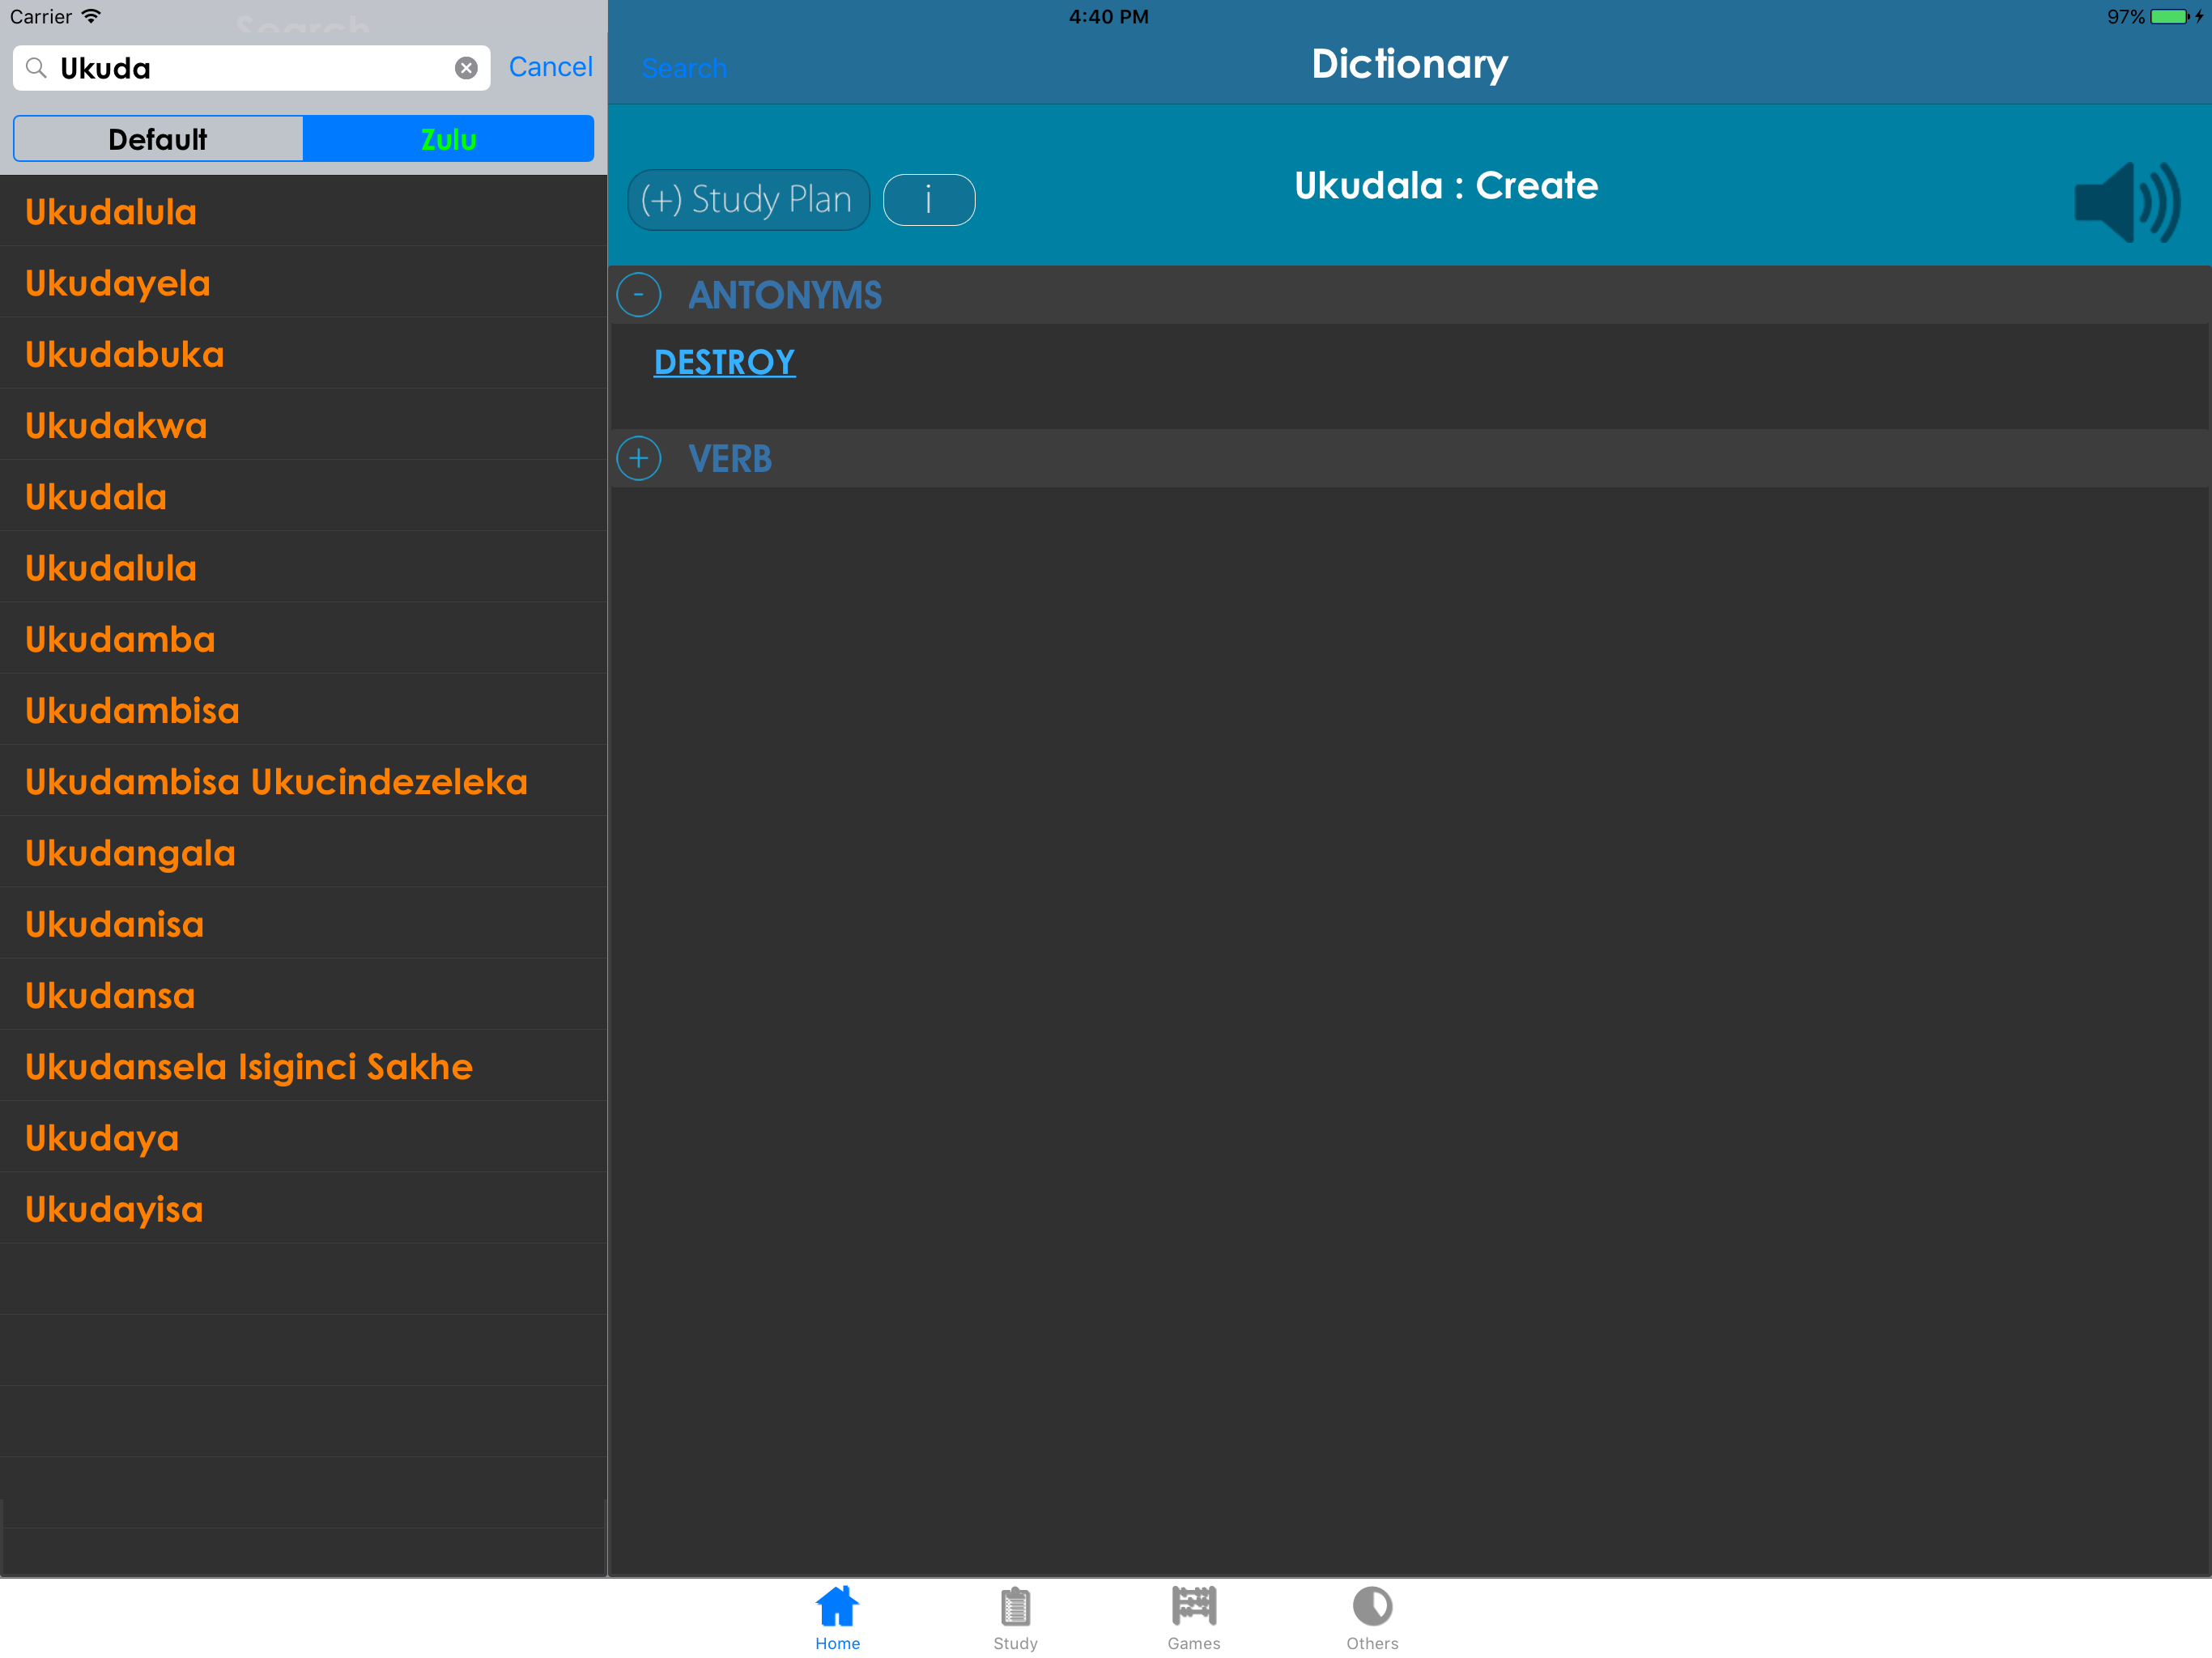
Task: Select Ukudanisa from results
Action: tap(303, 924)
